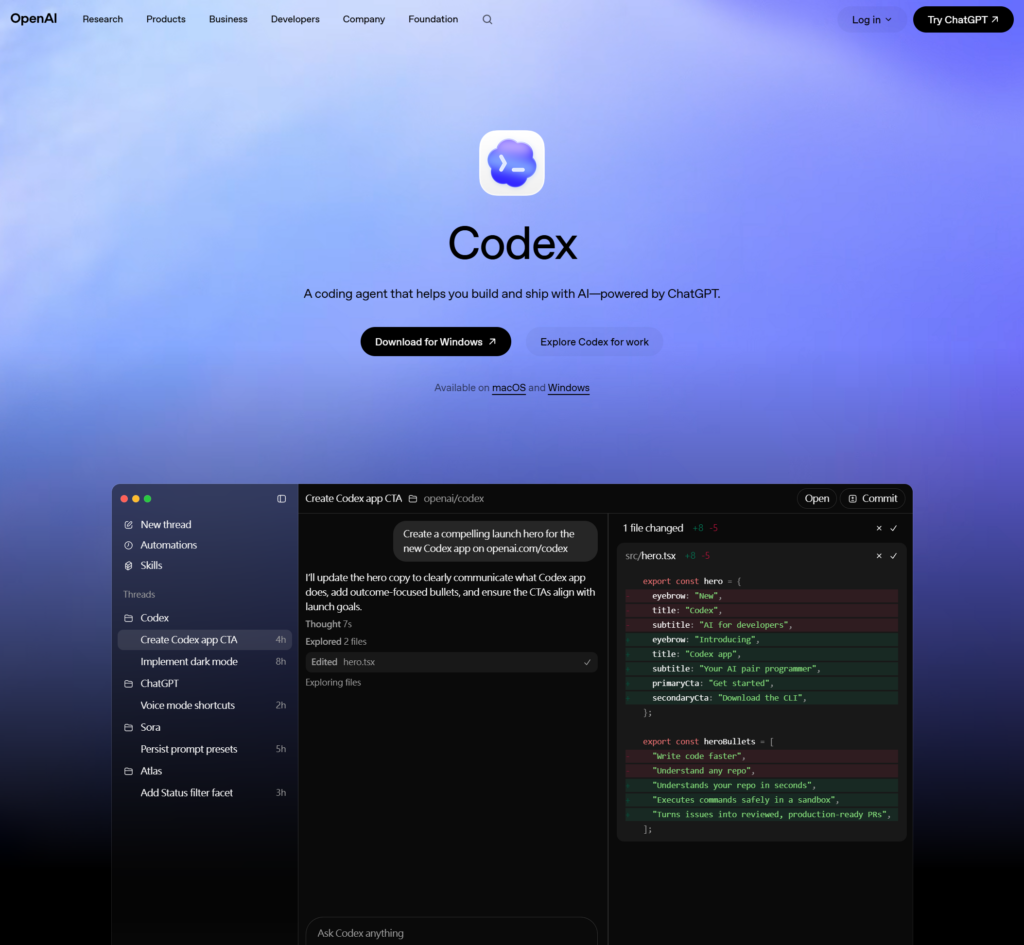The width and height of the screenshot is (1024, 945).
Task: Open the Research menu
Action: pyautogui.click(x=103, y=19)
